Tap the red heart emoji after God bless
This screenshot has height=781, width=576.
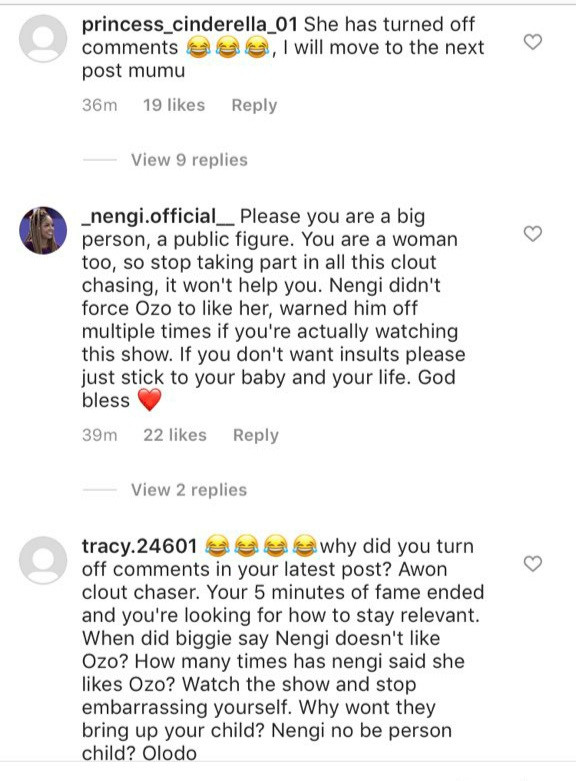pyautogui.click(x=149, y=400)
